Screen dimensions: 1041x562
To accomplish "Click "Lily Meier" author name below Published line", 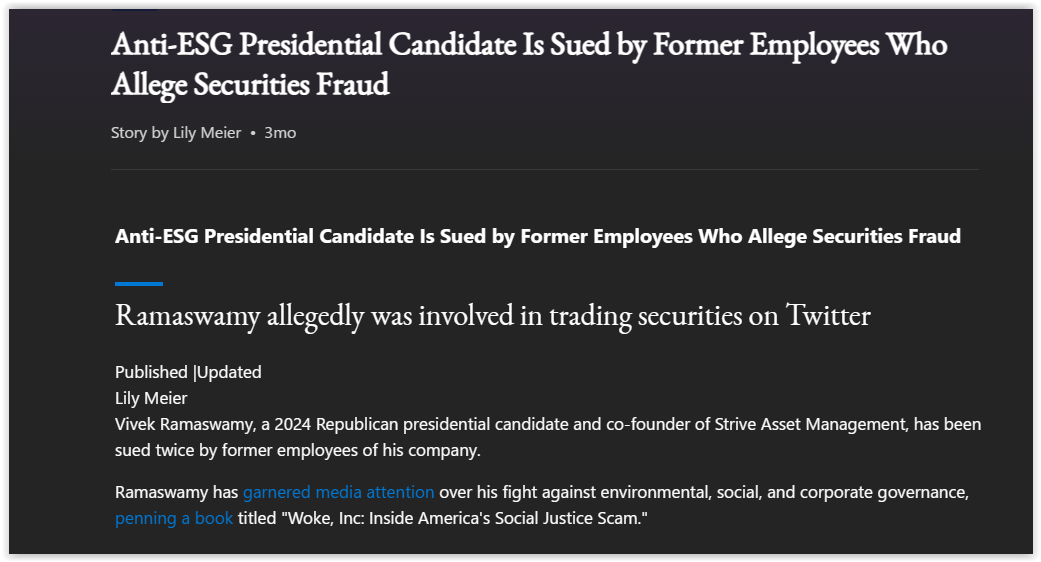I will point(151,398).
